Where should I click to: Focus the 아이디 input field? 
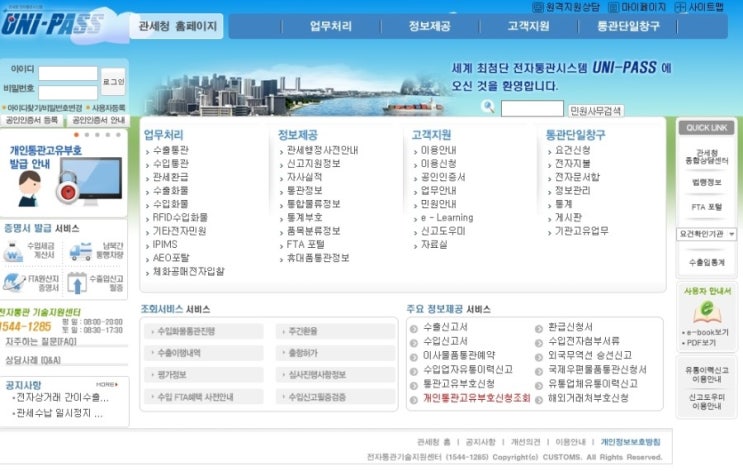[x=68, y=73]
